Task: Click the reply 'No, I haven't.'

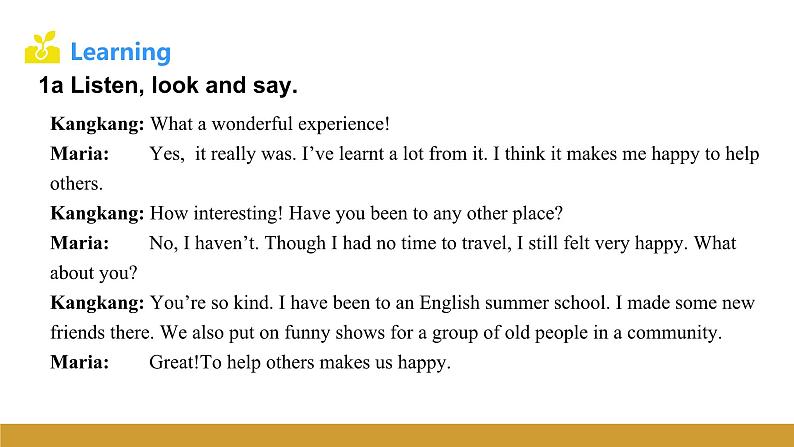Action: pyautogui.click(x=204, y=243)
